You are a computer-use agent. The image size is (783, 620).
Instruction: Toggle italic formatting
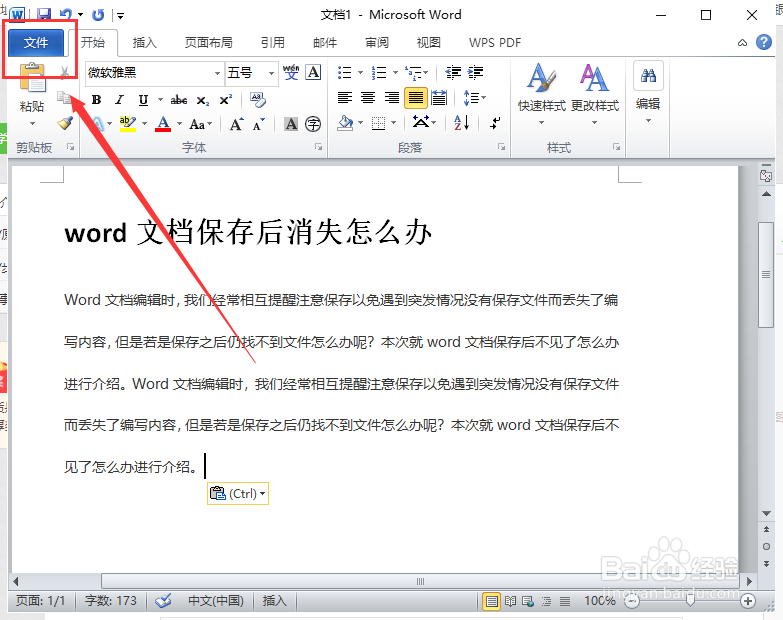click(119, 100)
